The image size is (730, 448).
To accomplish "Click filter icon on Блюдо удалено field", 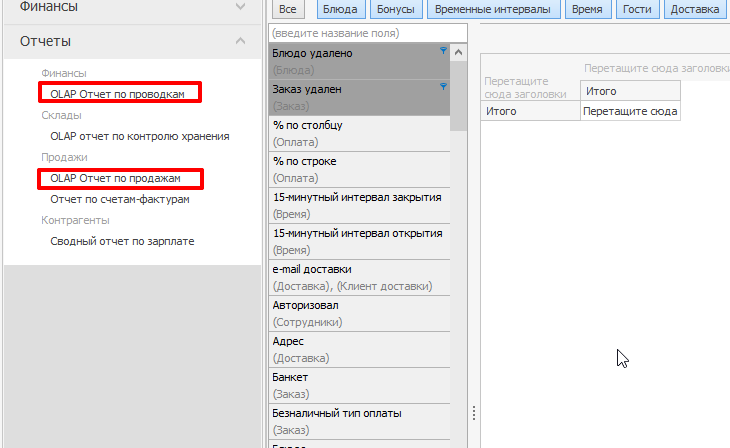I will pyautogui.click(x=443, y=50).
